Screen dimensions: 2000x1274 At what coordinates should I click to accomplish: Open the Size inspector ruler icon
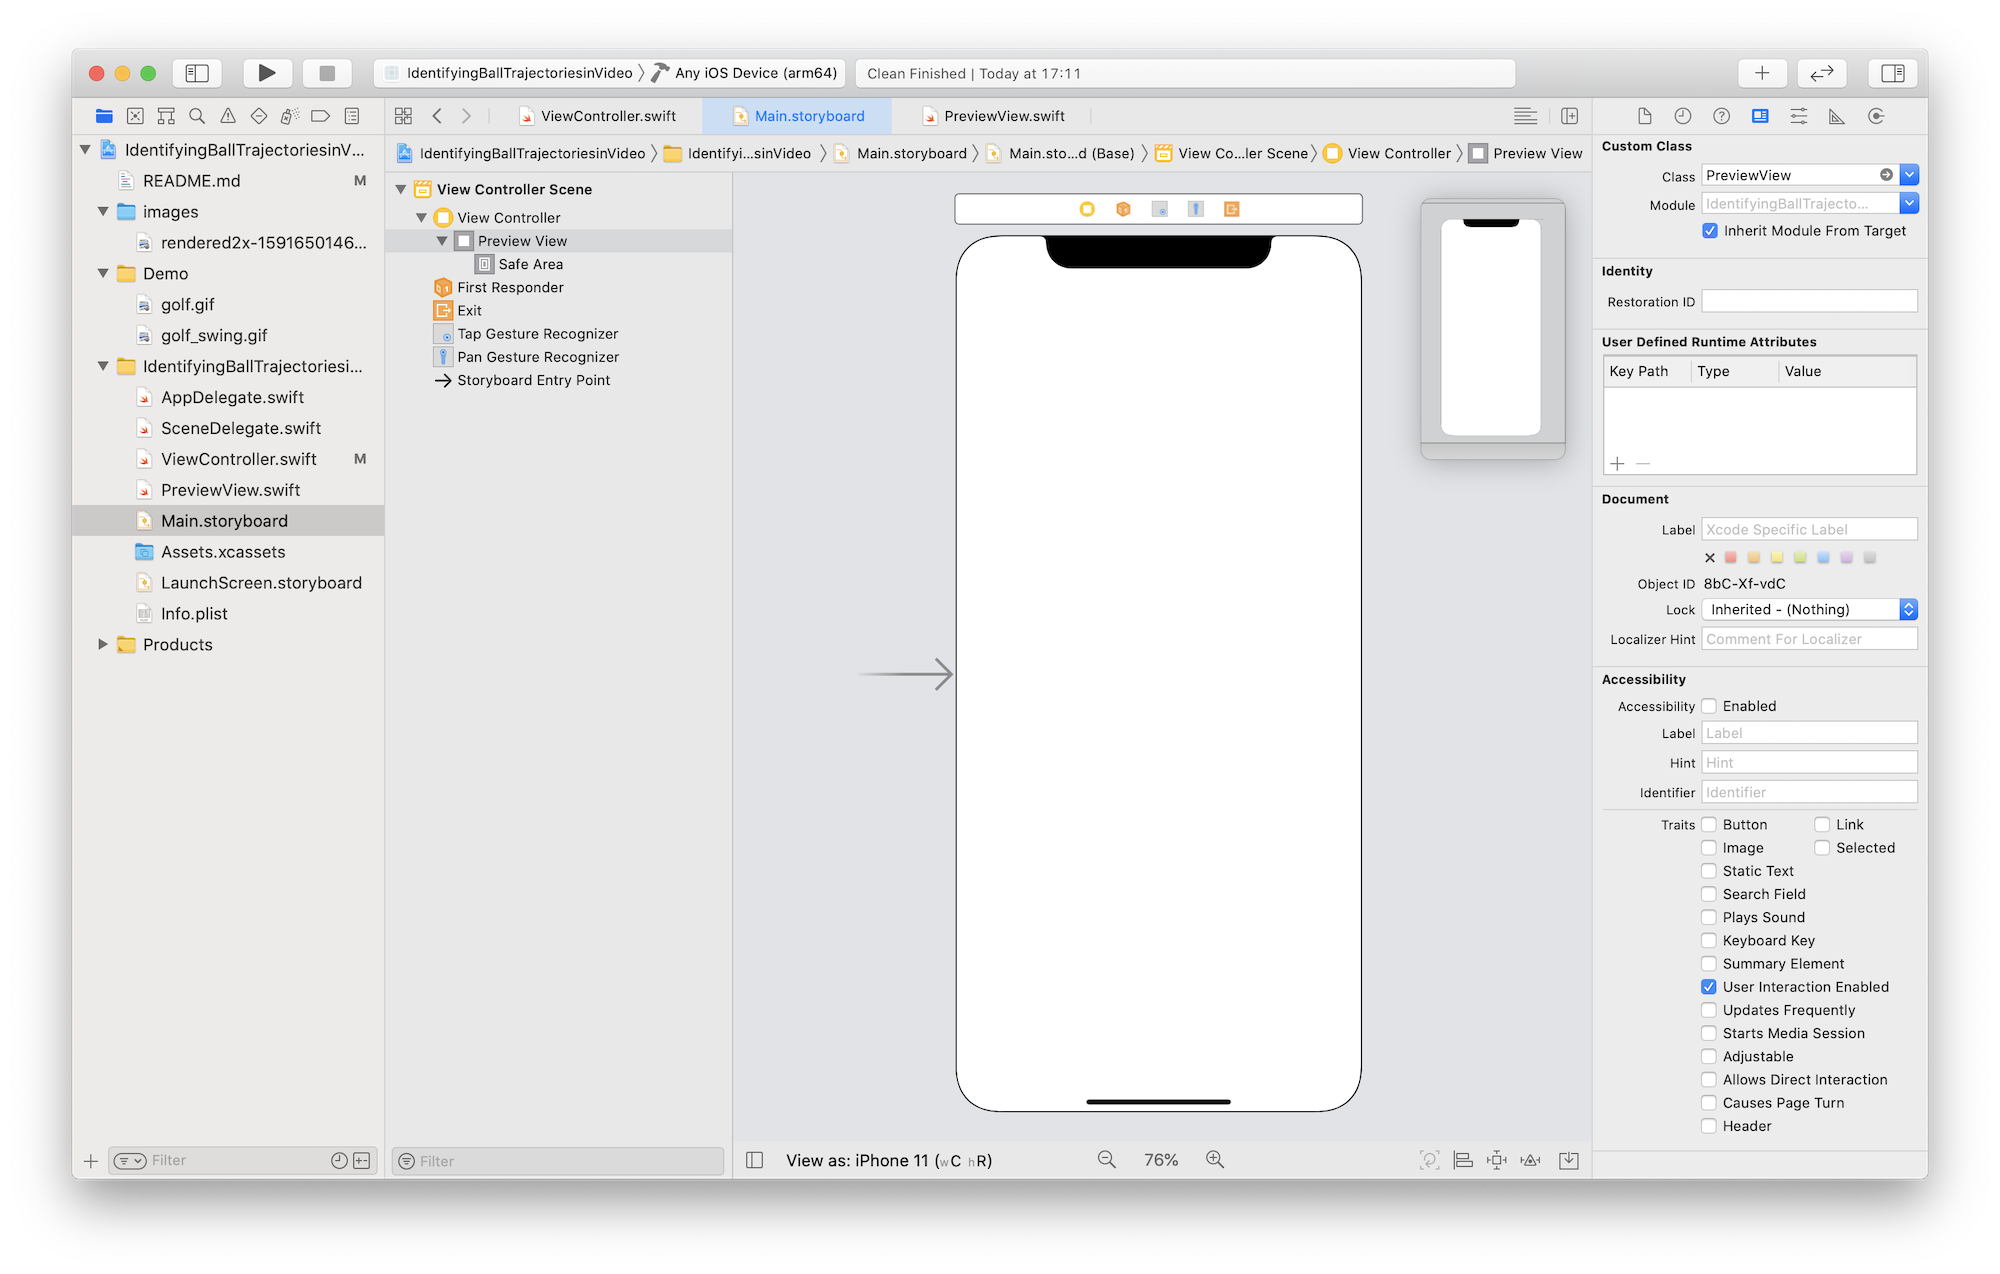[1837, 116]
